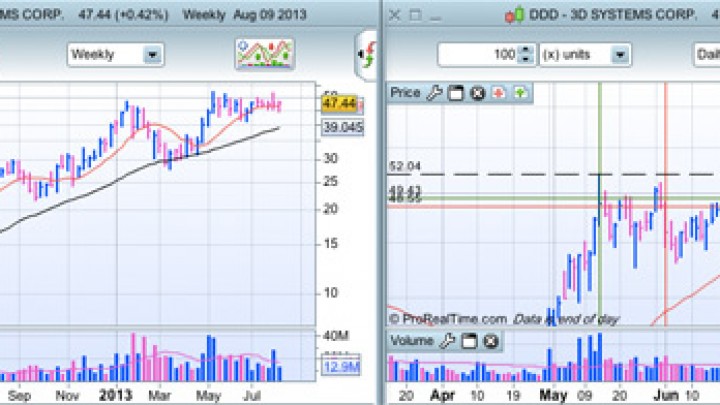Click the red-green arrows tab at weekly toolbar edge
720x405 pixels.
coord(368,55)
